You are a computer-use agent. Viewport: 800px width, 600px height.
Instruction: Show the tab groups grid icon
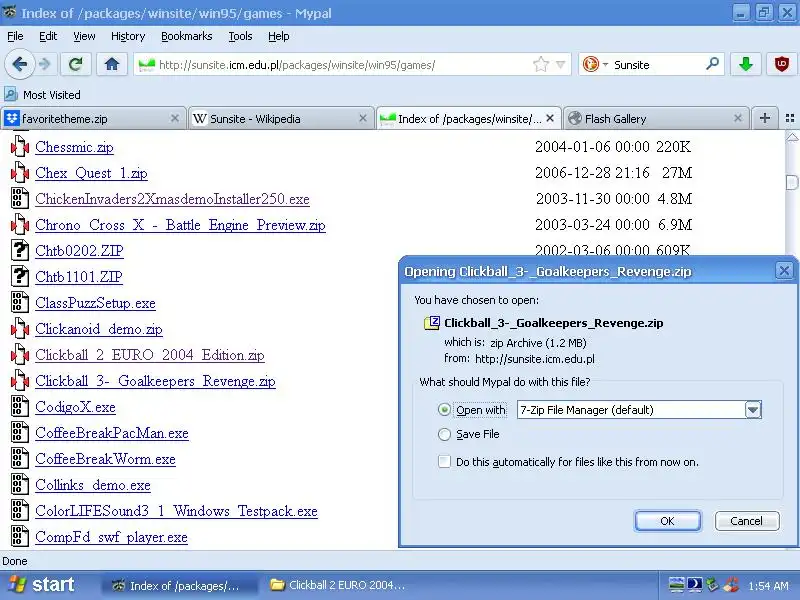click(790, 118)
